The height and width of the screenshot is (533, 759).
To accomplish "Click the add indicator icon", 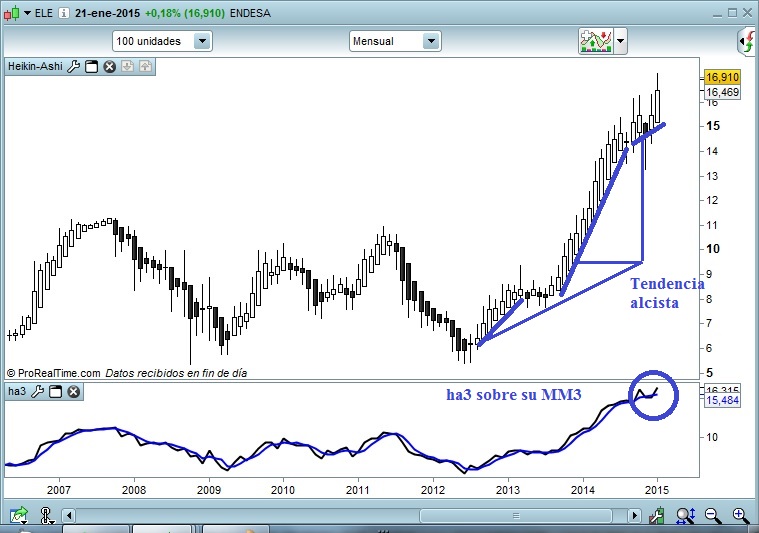I will click(x=596, y=41).
